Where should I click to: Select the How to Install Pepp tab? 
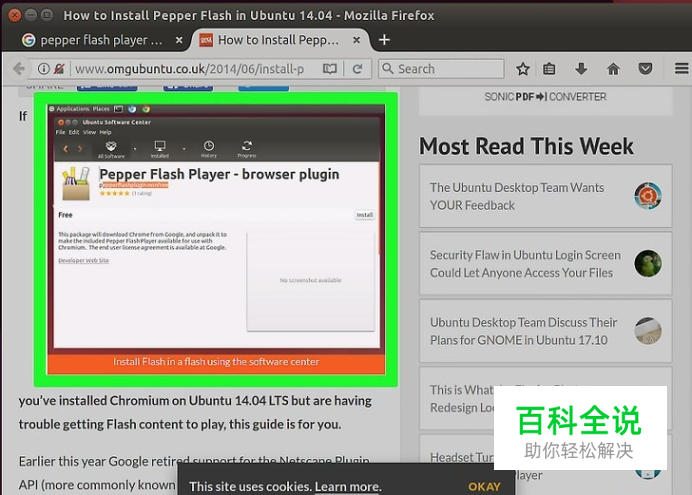(x=280, y=40)
